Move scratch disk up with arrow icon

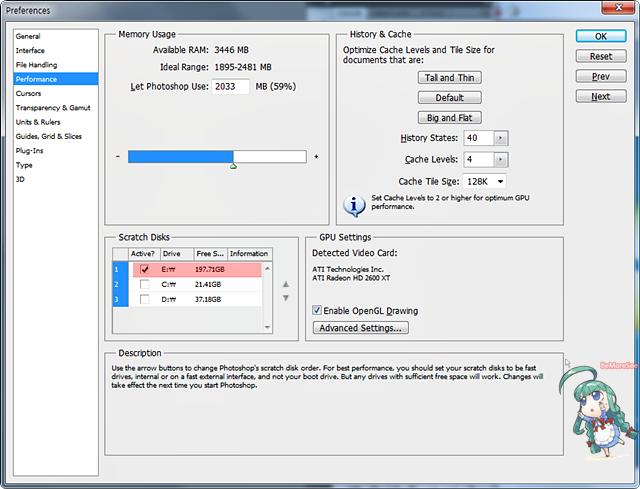[x=286, y=284]
